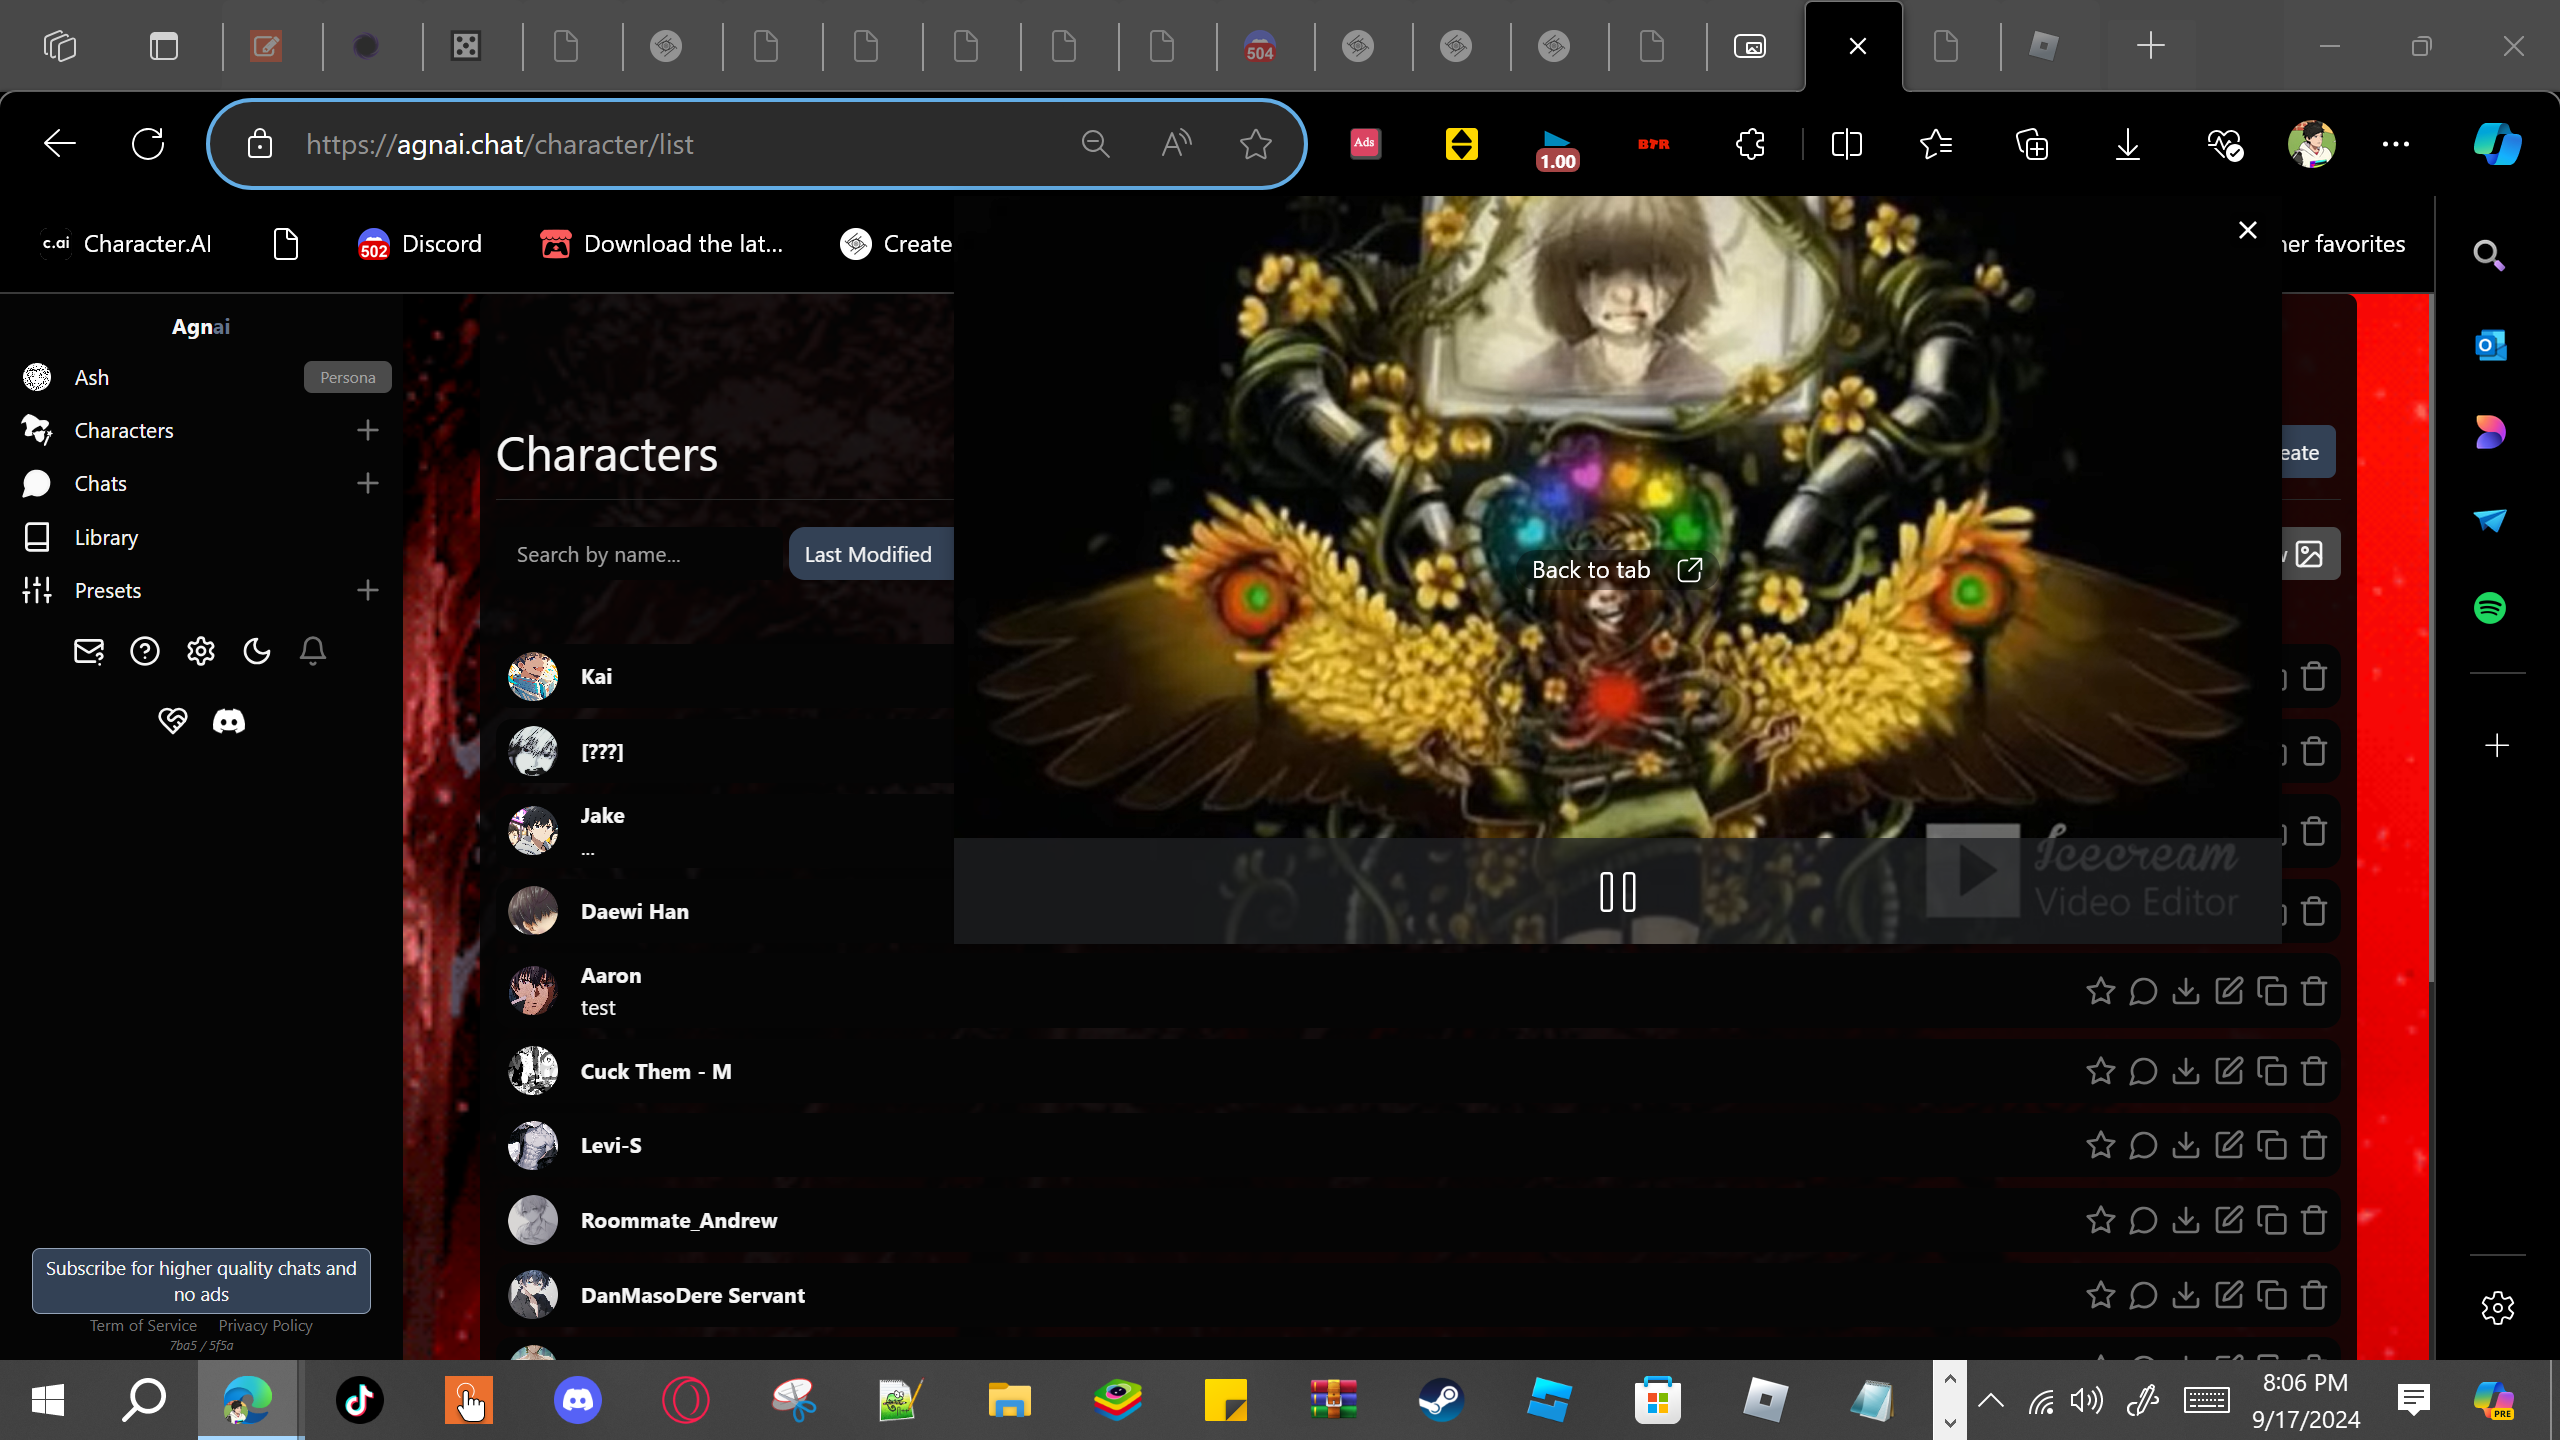The height and width of the screenshot is (1440, 2560).
Task: Create new preset via plus icon
Action: [367, 590]
